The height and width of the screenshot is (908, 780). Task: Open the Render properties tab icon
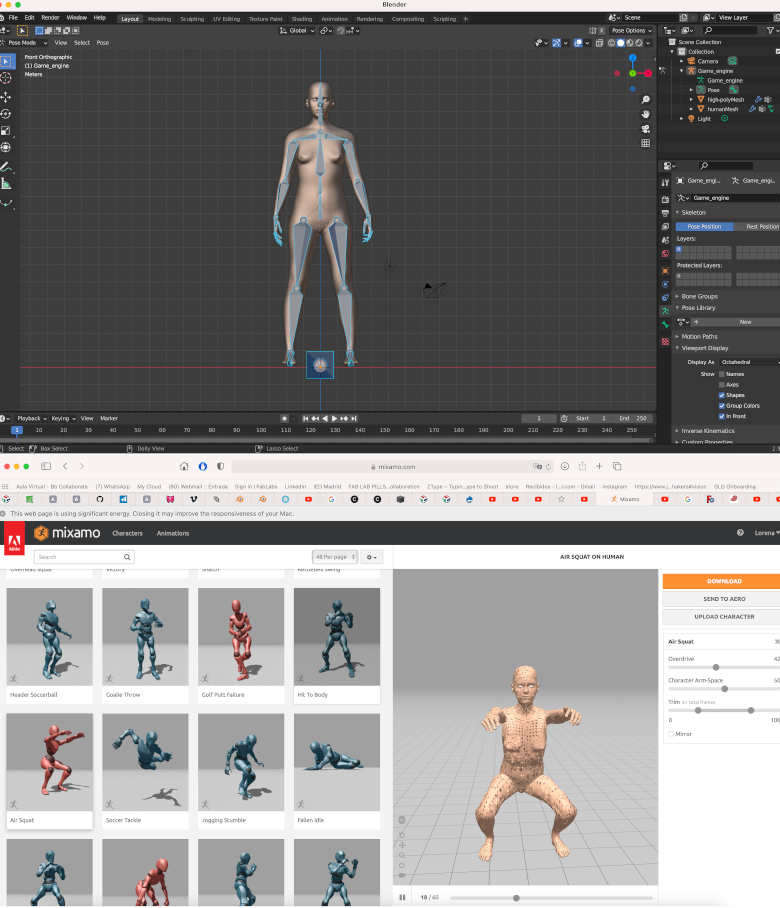pos(665,199)
